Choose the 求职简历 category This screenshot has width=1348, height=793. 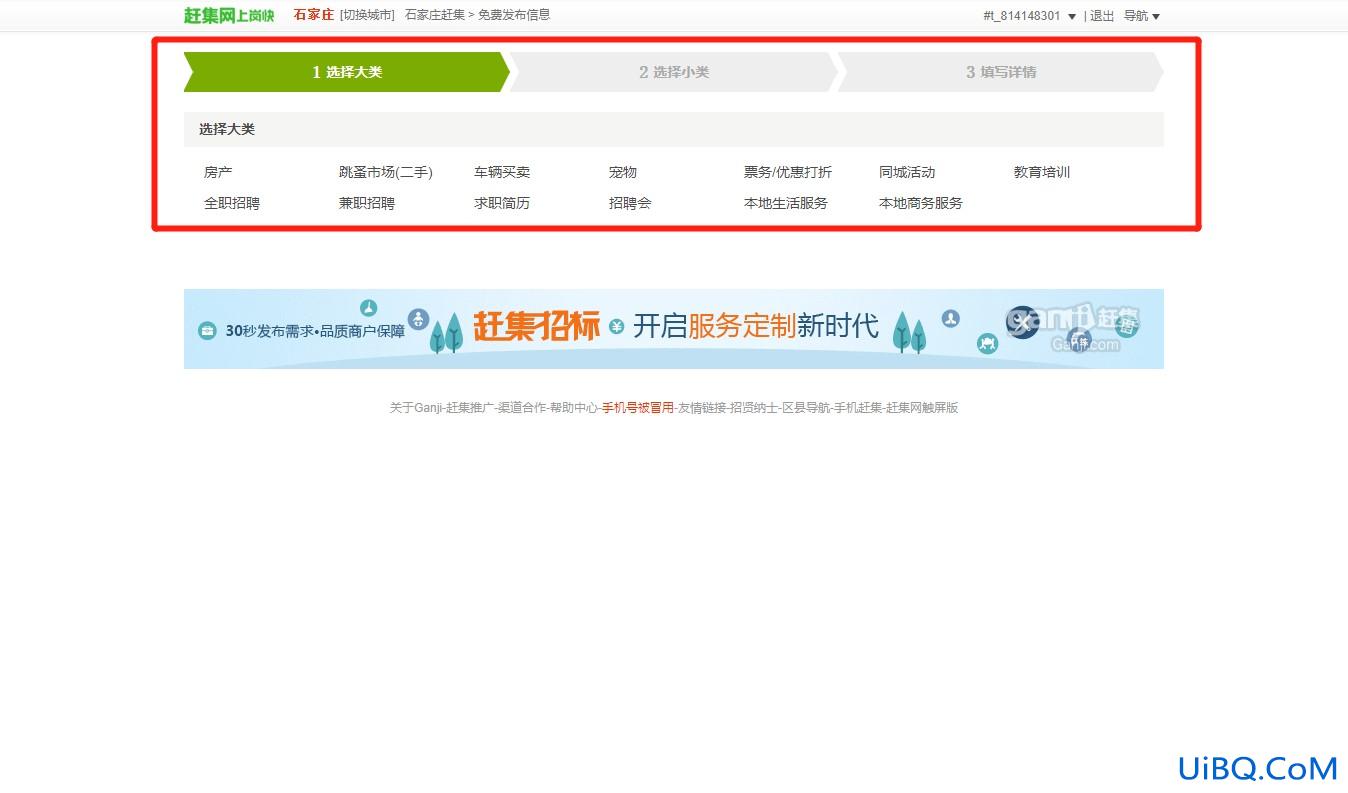502,203
